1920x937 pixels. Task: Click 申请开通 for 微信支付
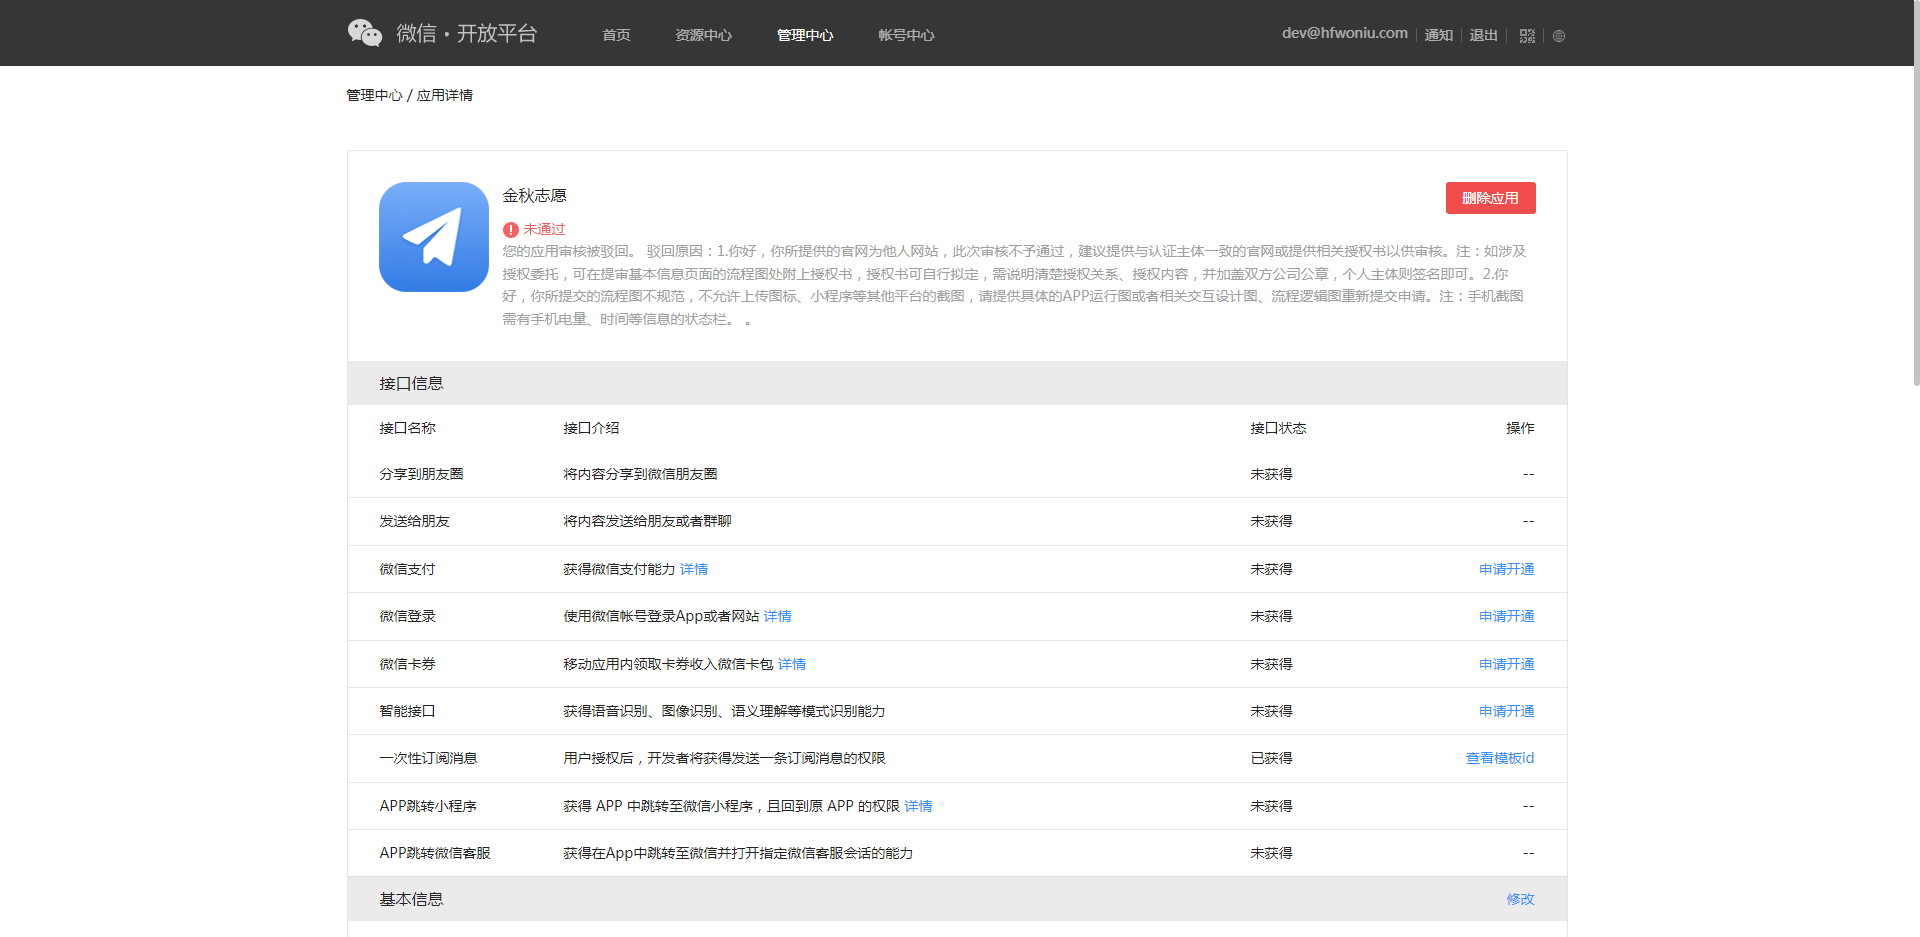point(1507,569)
